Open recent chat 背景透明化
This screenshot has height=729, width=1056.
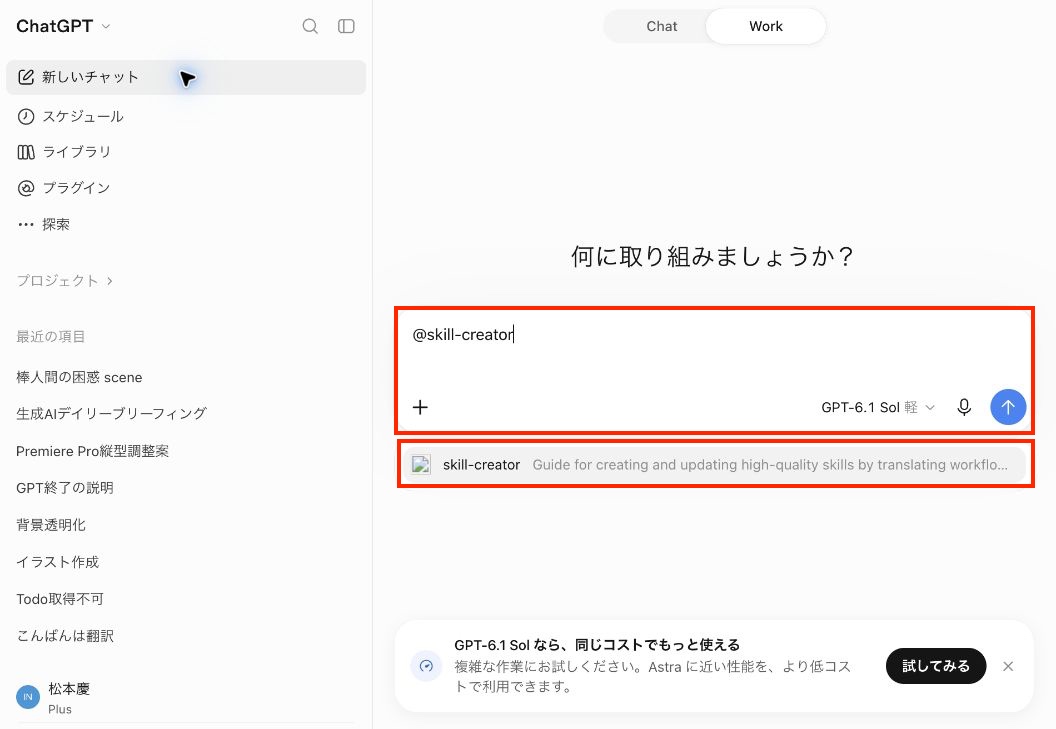[186, 525]
